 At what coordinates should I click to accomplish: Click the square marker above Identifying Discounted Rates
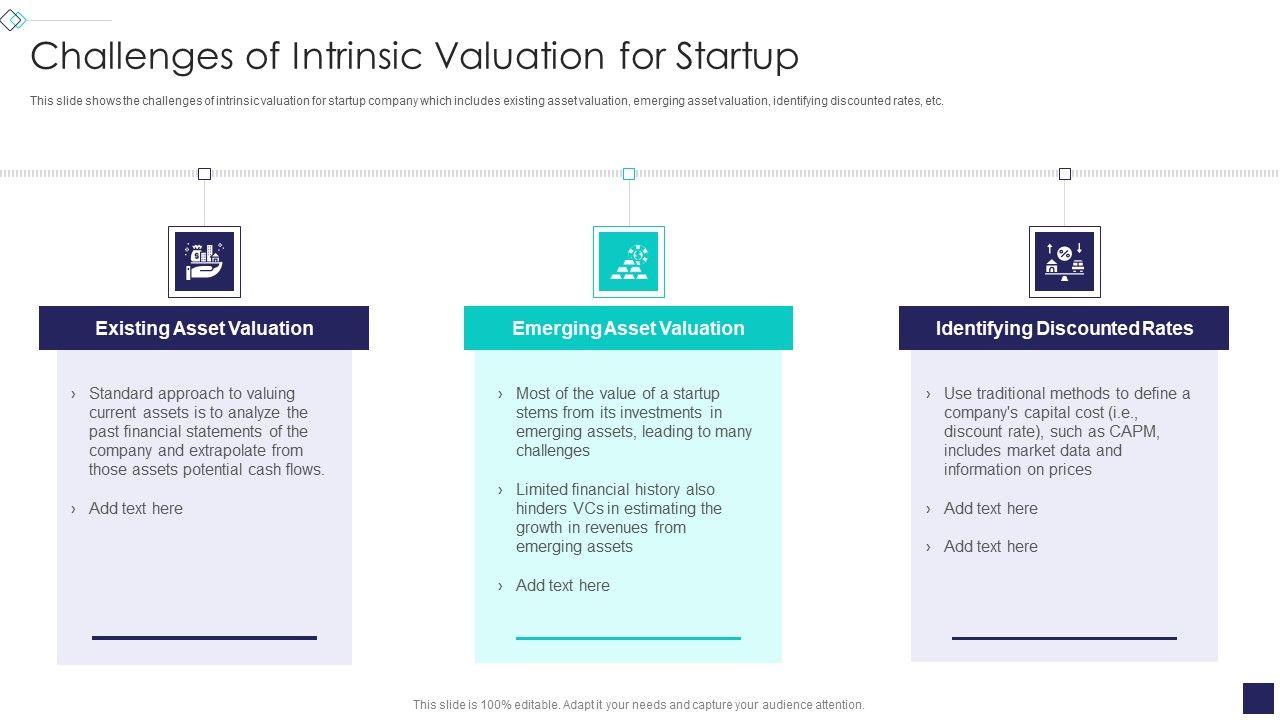(x=1065, y=174)
